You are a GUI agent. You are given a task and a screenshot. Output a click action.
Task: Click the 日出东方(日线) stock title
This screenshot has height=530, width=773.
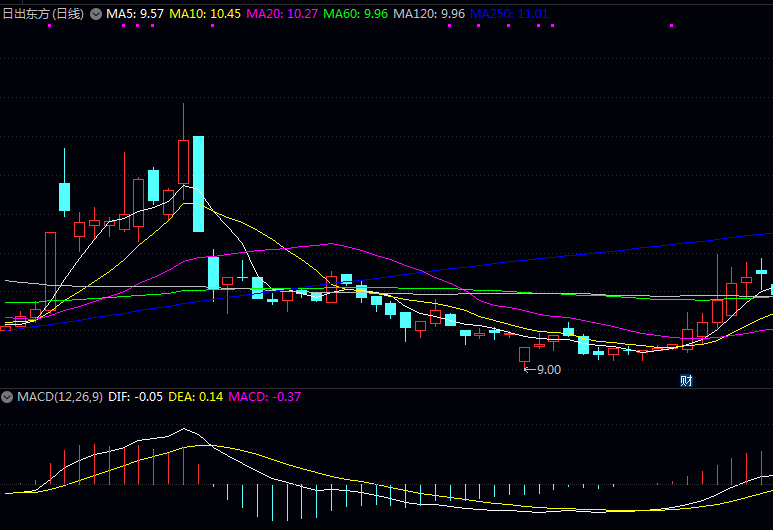point(42,14)
